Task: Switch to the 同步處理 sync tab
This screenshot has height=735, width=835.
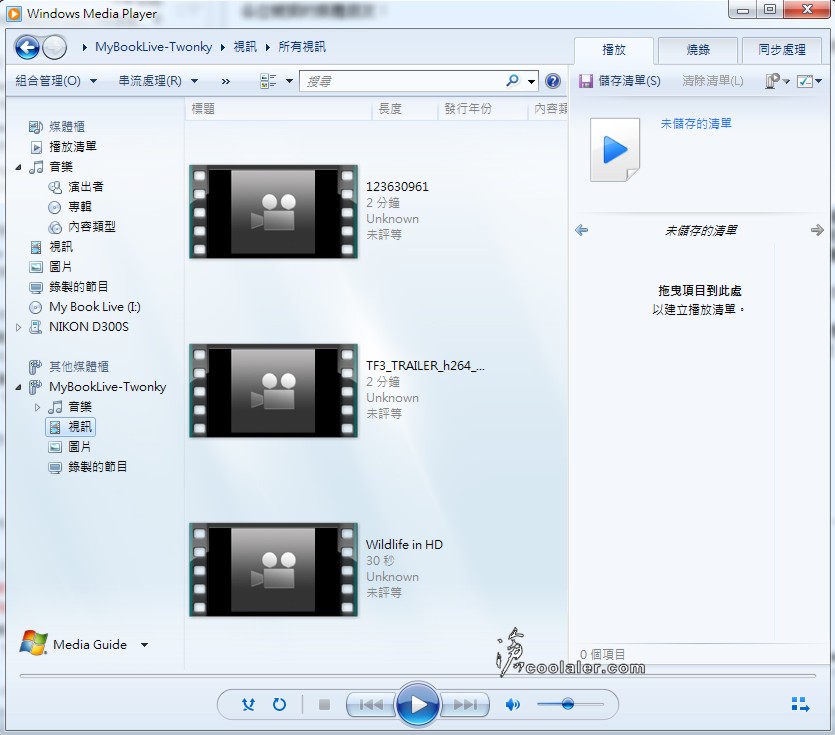Action: pos(782,50)
